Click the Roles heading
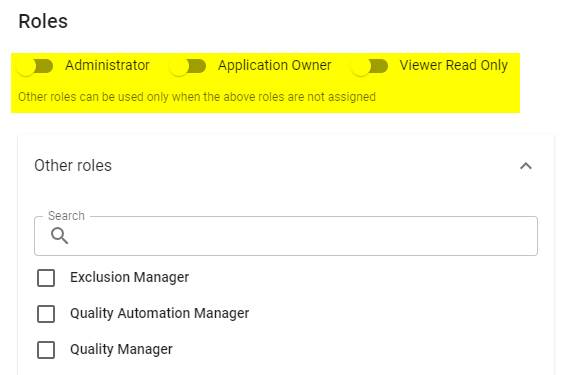 43,21
